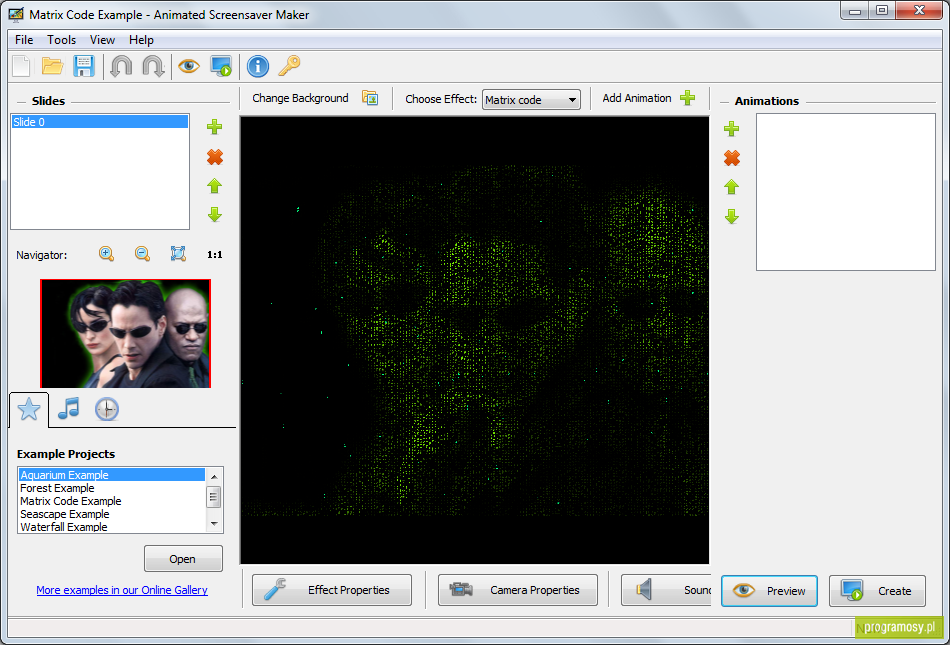Open the blue info icon
The image size is (950, 645).
point(258,66)
